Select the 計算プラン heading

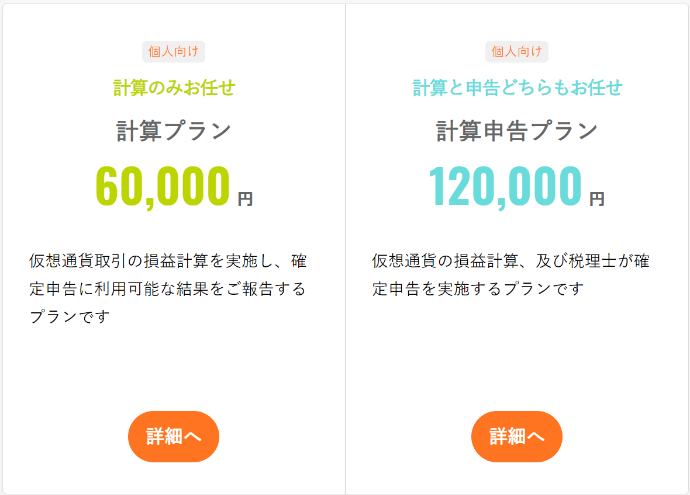click(173, 131)
